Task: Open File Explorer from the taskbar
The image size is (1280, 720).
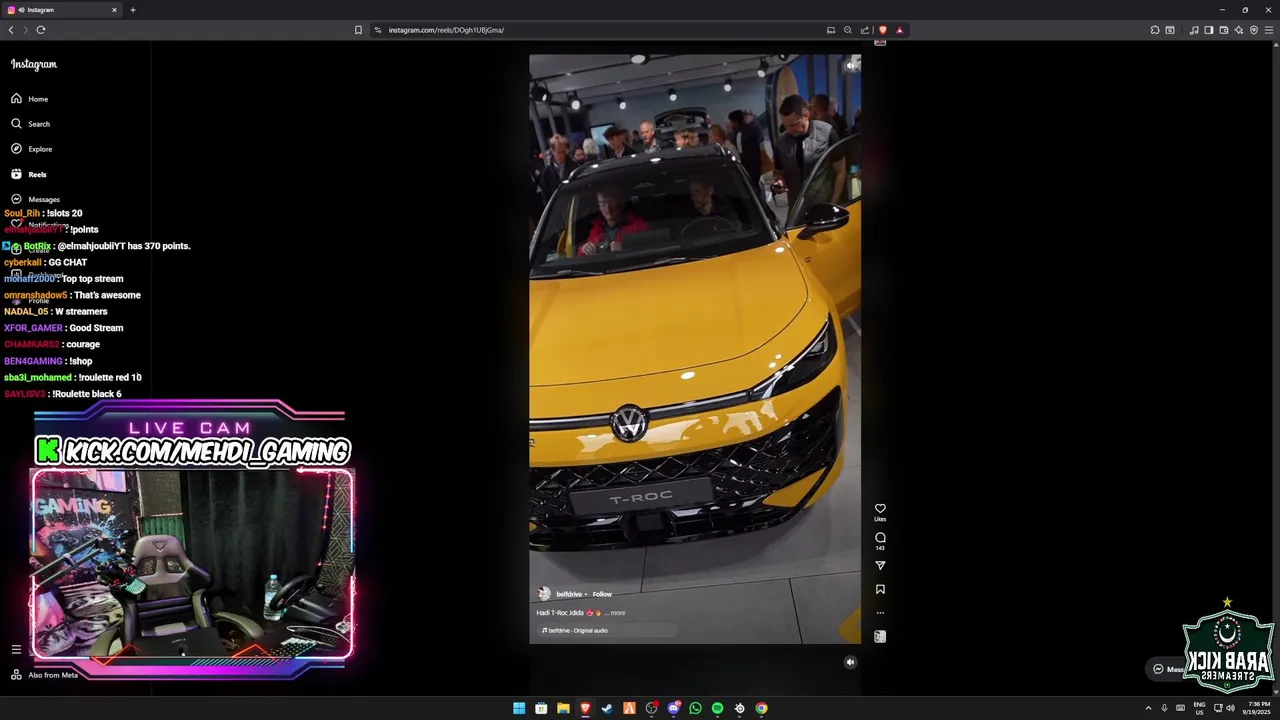Action: coord(563,708)
